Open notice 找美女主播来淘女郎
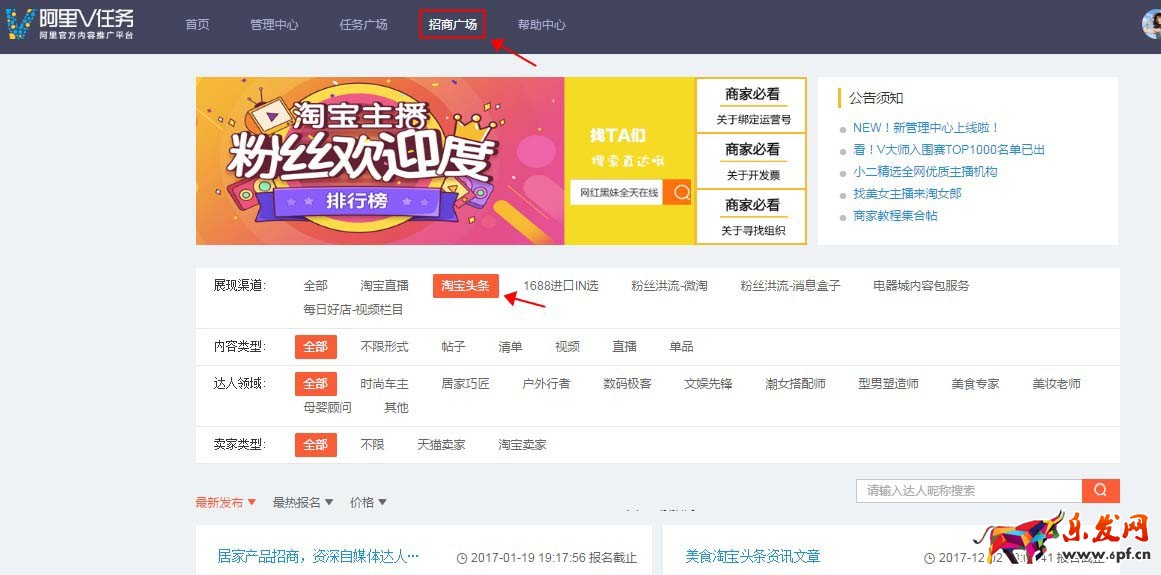 (x=907, y=194)
